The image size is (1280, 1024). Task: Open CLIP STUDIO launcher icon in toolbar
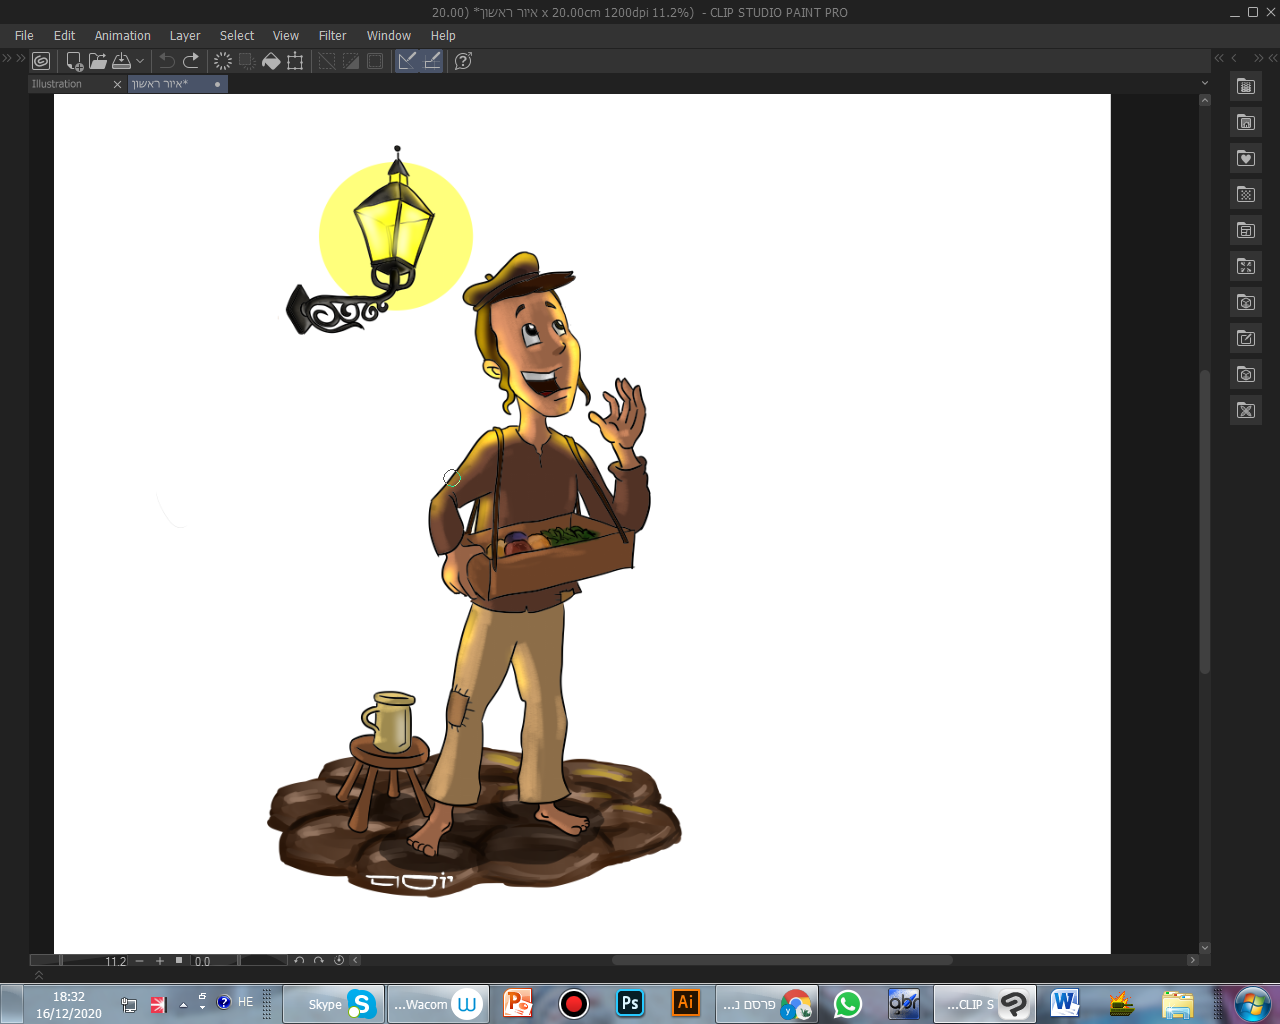pos(41,61)
